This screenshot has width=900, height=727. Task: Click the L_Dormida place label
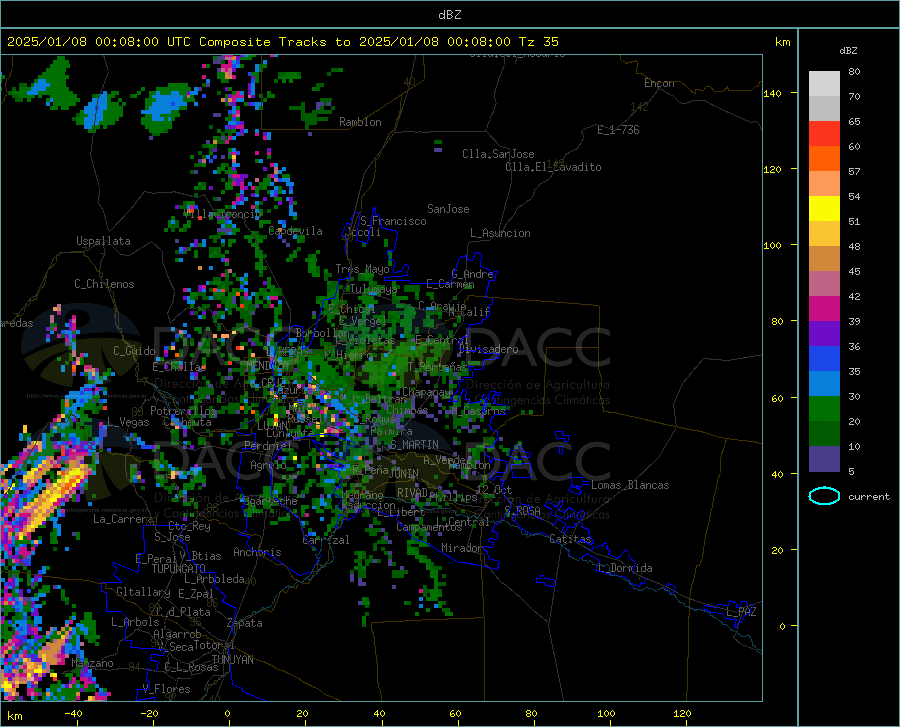coord(624,568)
